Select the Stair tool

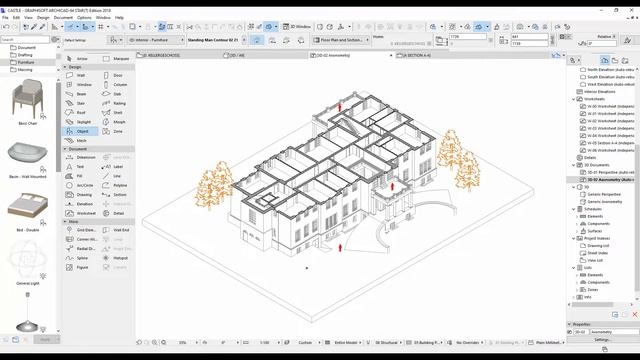point(80,103)
